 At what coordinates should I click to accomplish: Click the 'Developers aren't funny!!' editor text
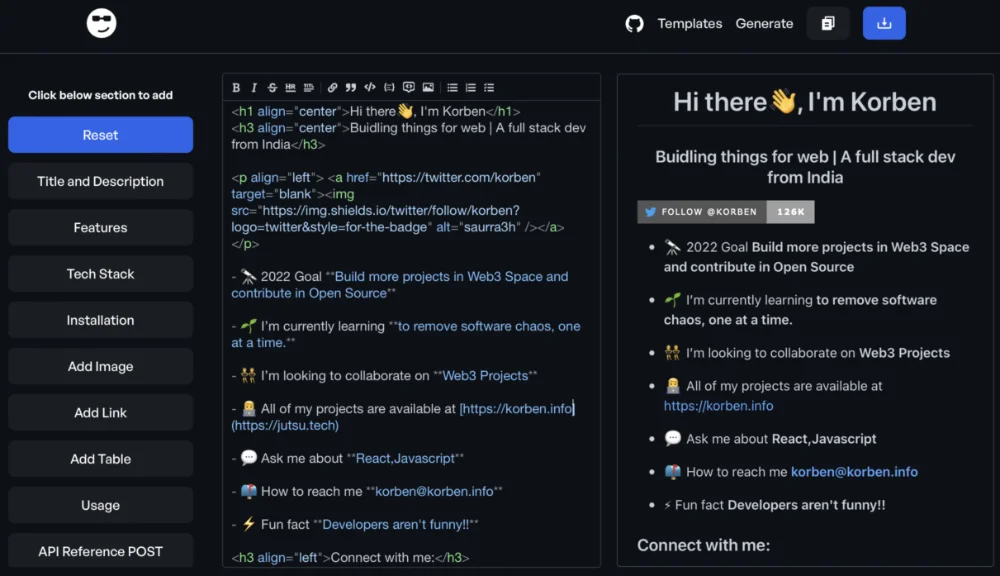coord(395,524)
